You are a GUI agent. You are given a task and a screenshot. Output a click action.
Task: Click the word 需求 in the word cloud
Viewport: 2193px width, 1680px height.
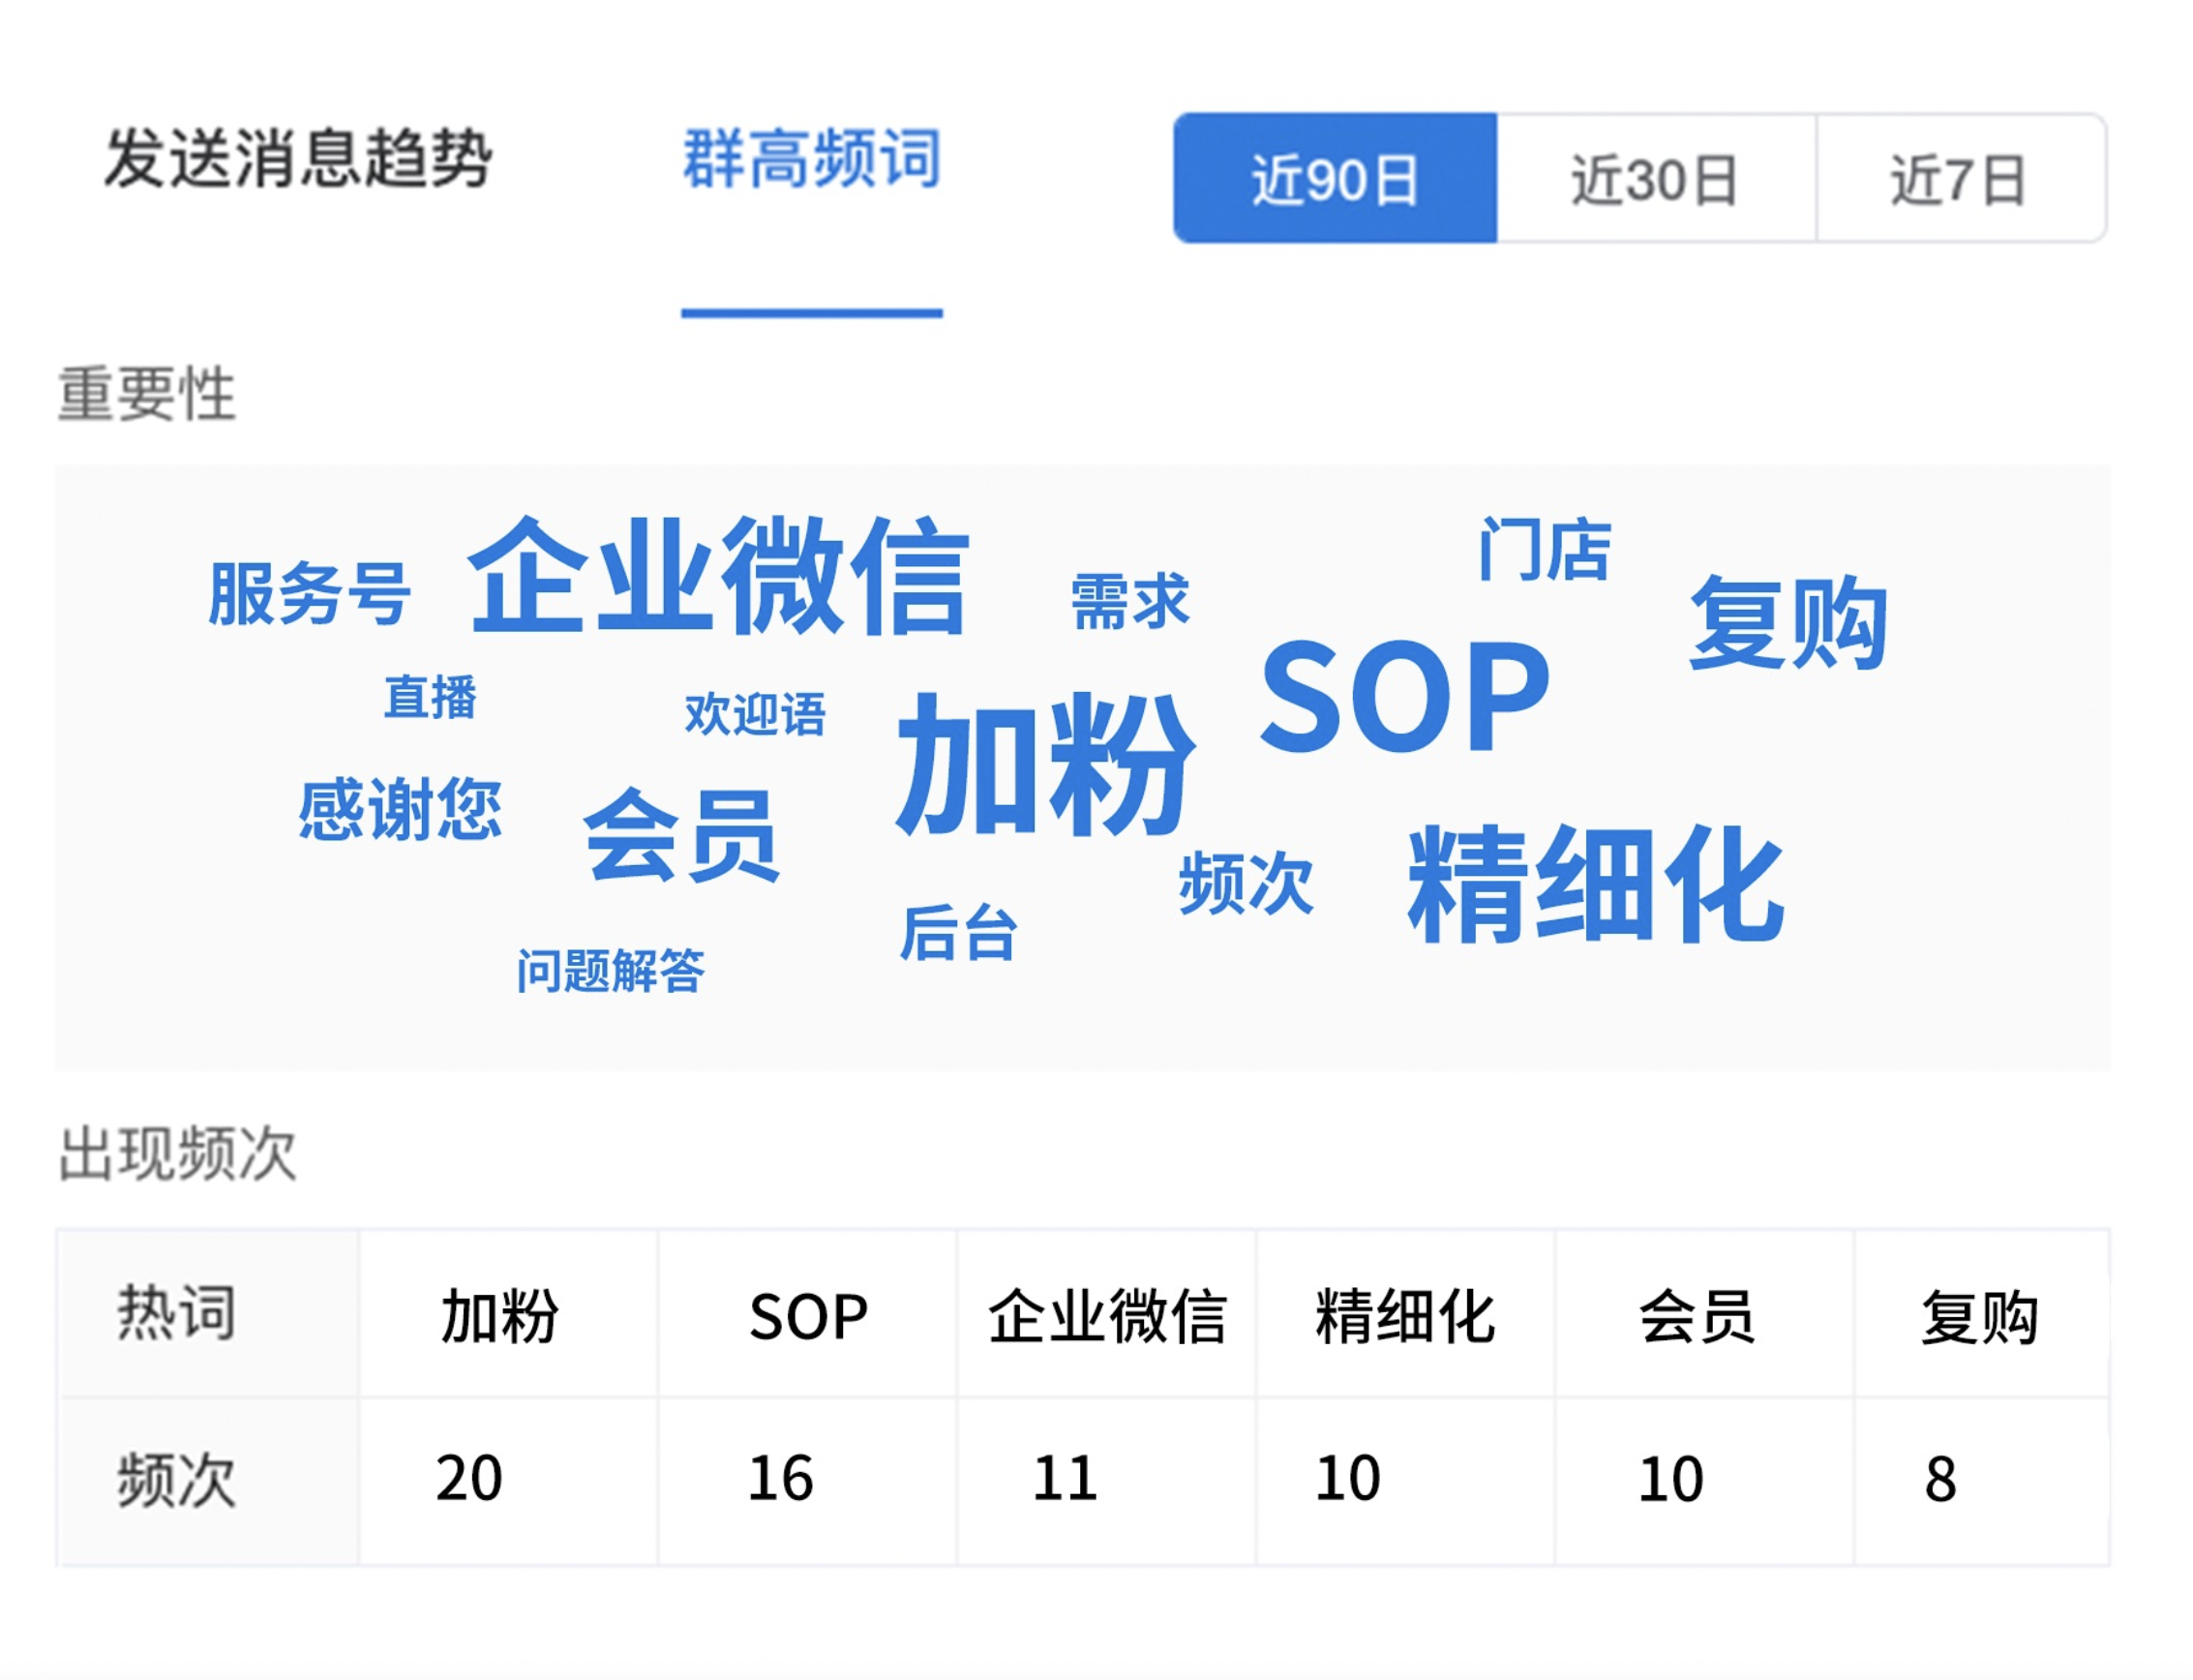click(1130, 601)
